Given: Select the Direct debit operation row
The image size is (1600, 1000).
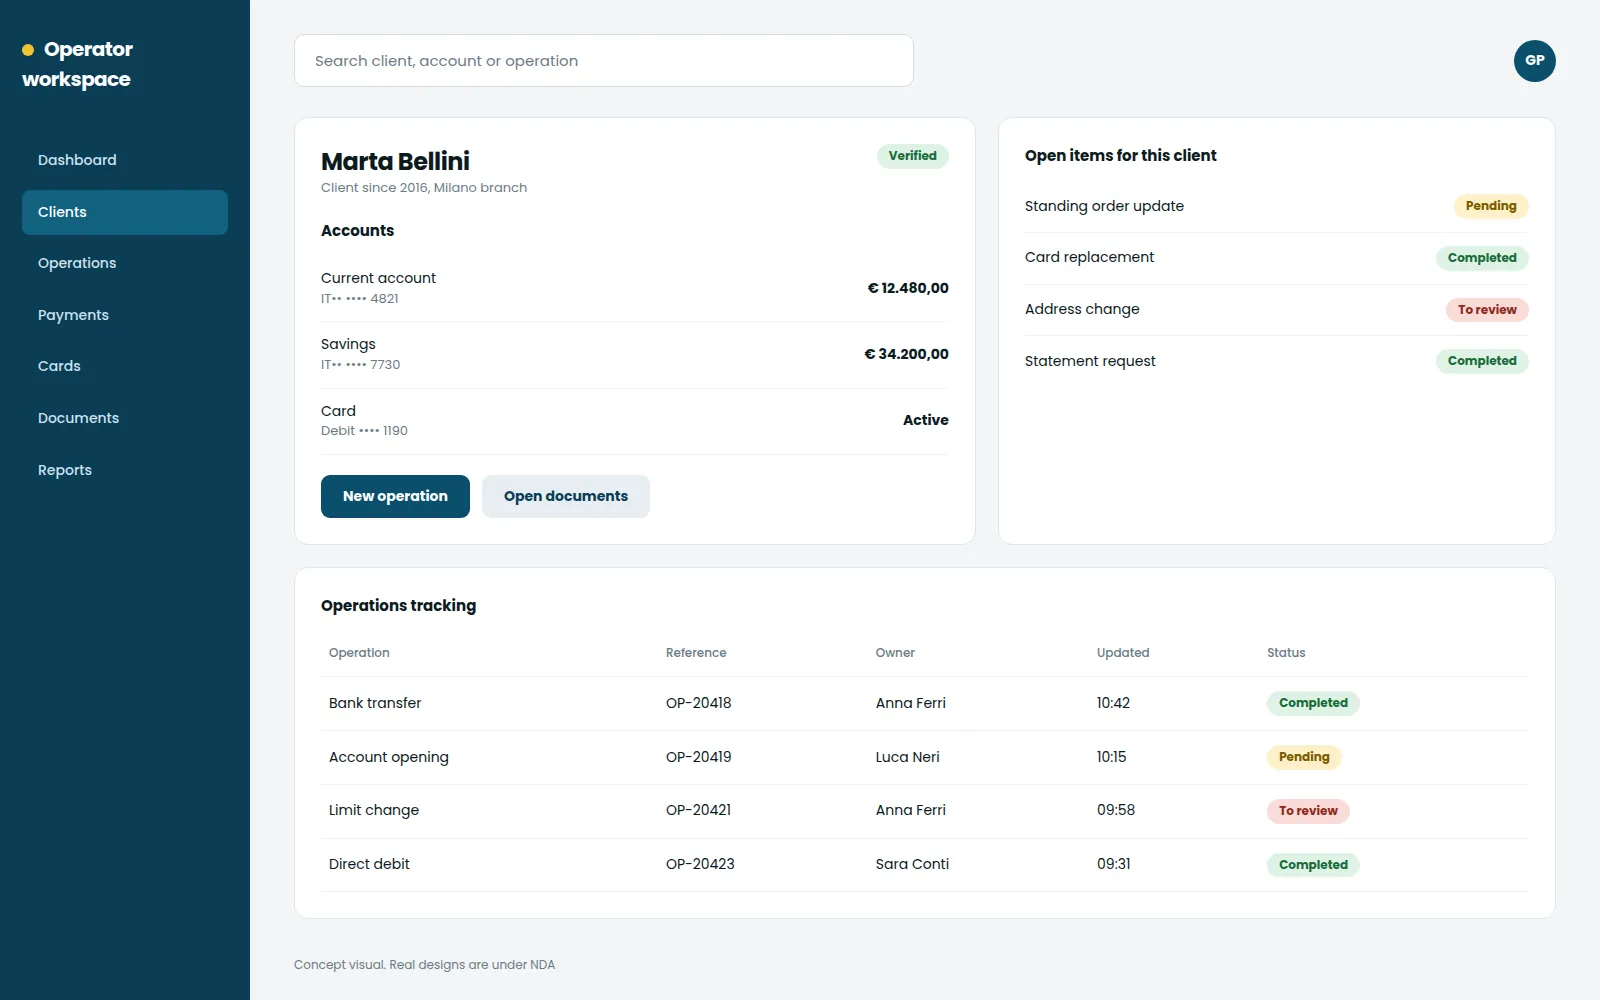Looking at the screenshot, I should click(925, 865).
